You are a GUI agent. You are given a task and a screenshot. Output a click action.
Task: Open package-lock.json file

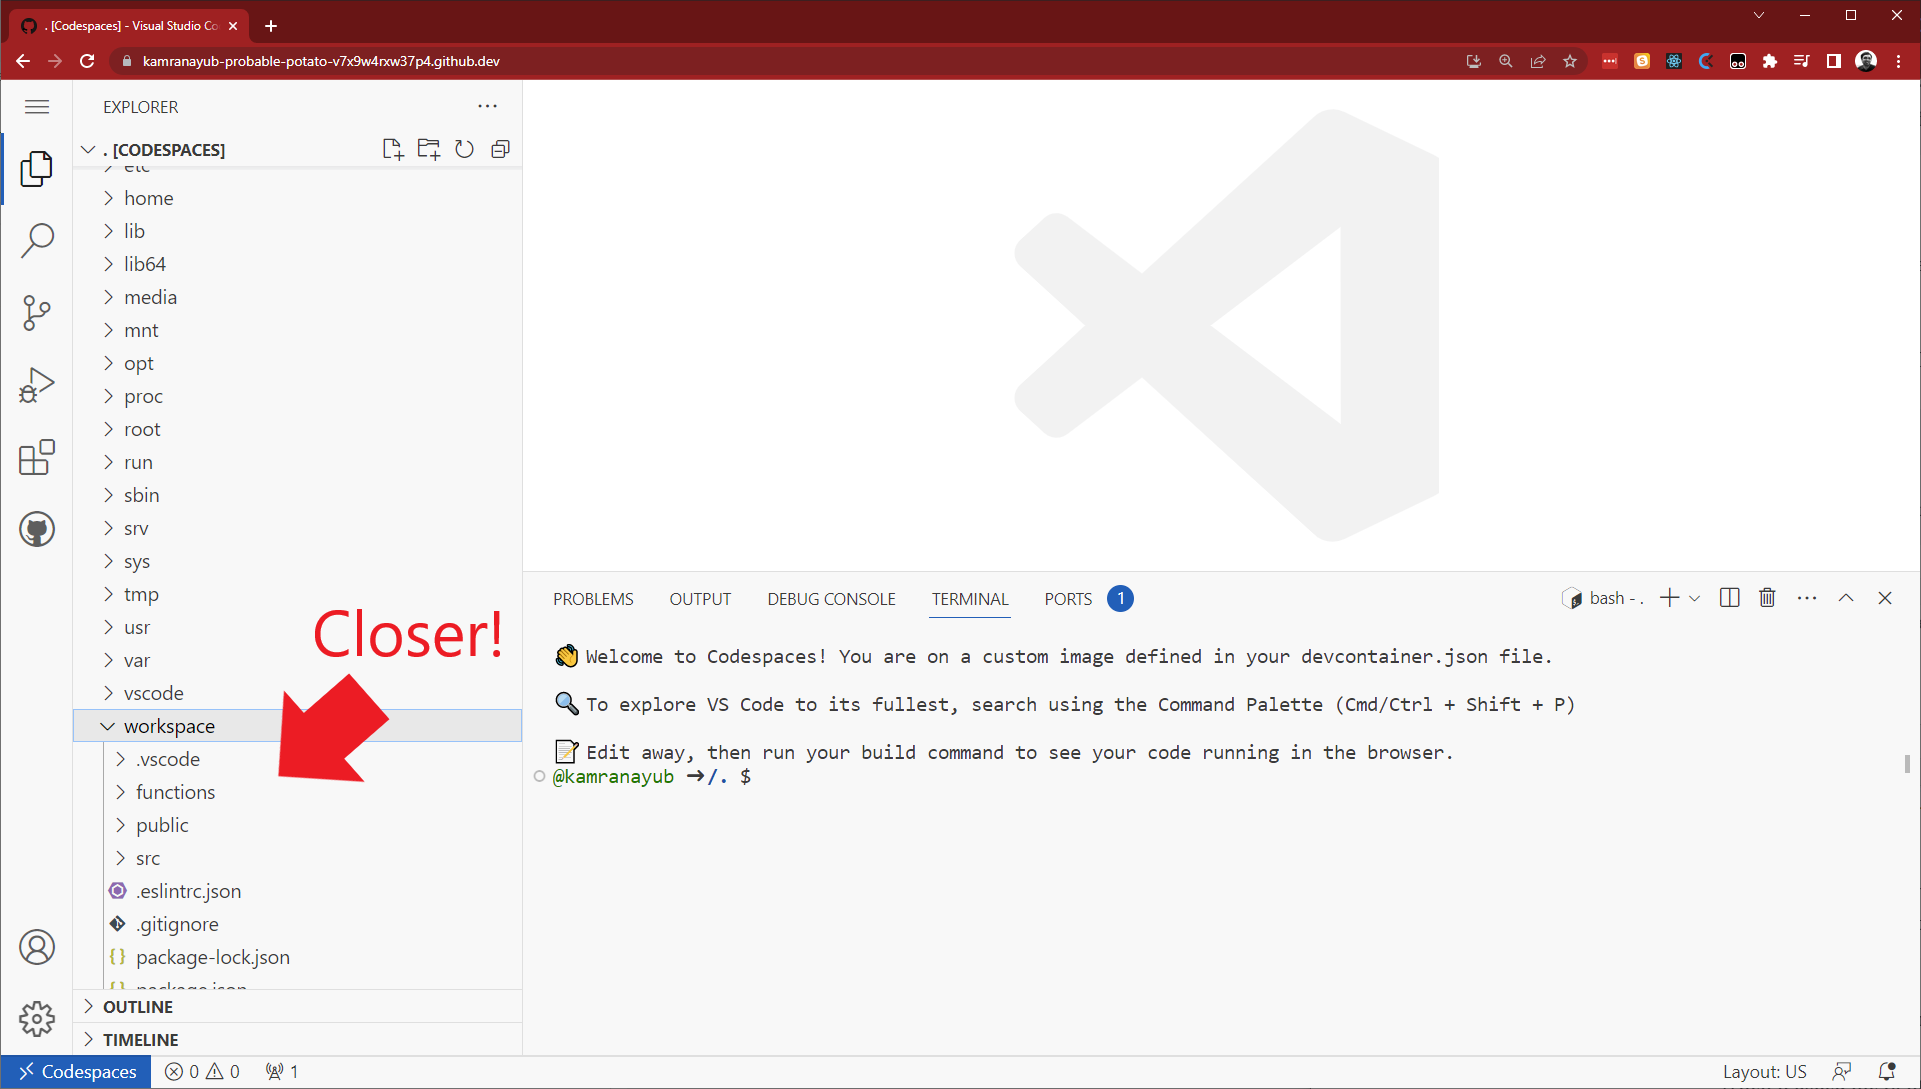click(212, 957)
